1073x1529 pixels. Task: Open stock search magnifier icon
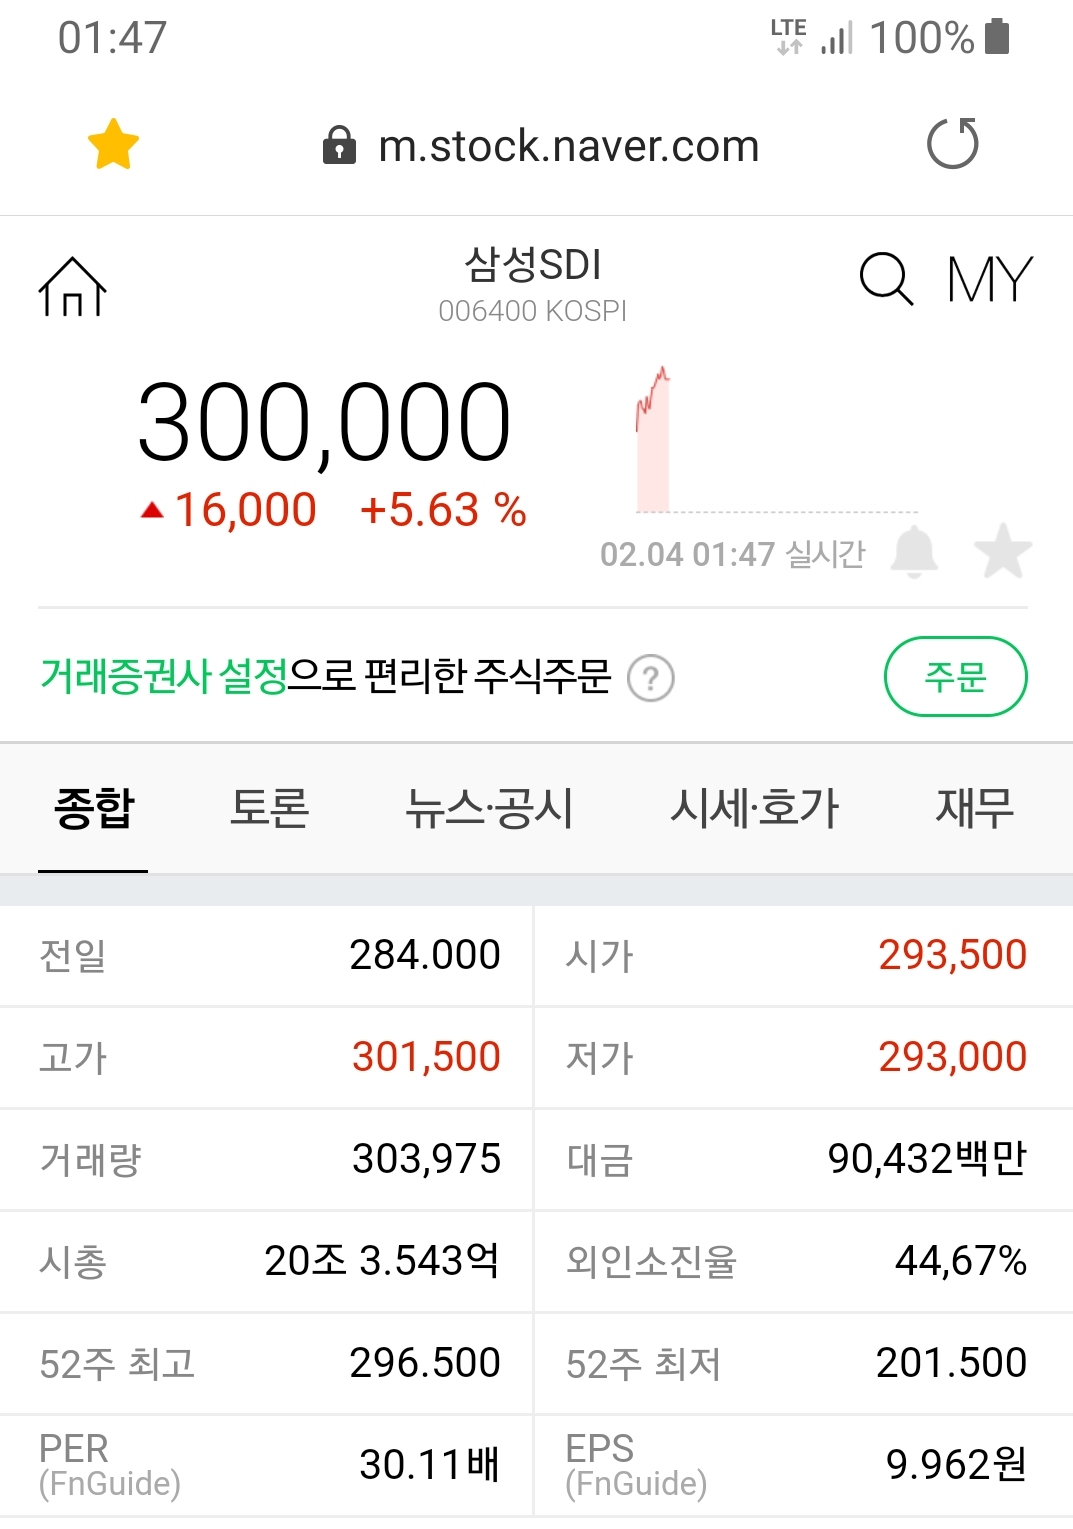click(x=886, y=278)
